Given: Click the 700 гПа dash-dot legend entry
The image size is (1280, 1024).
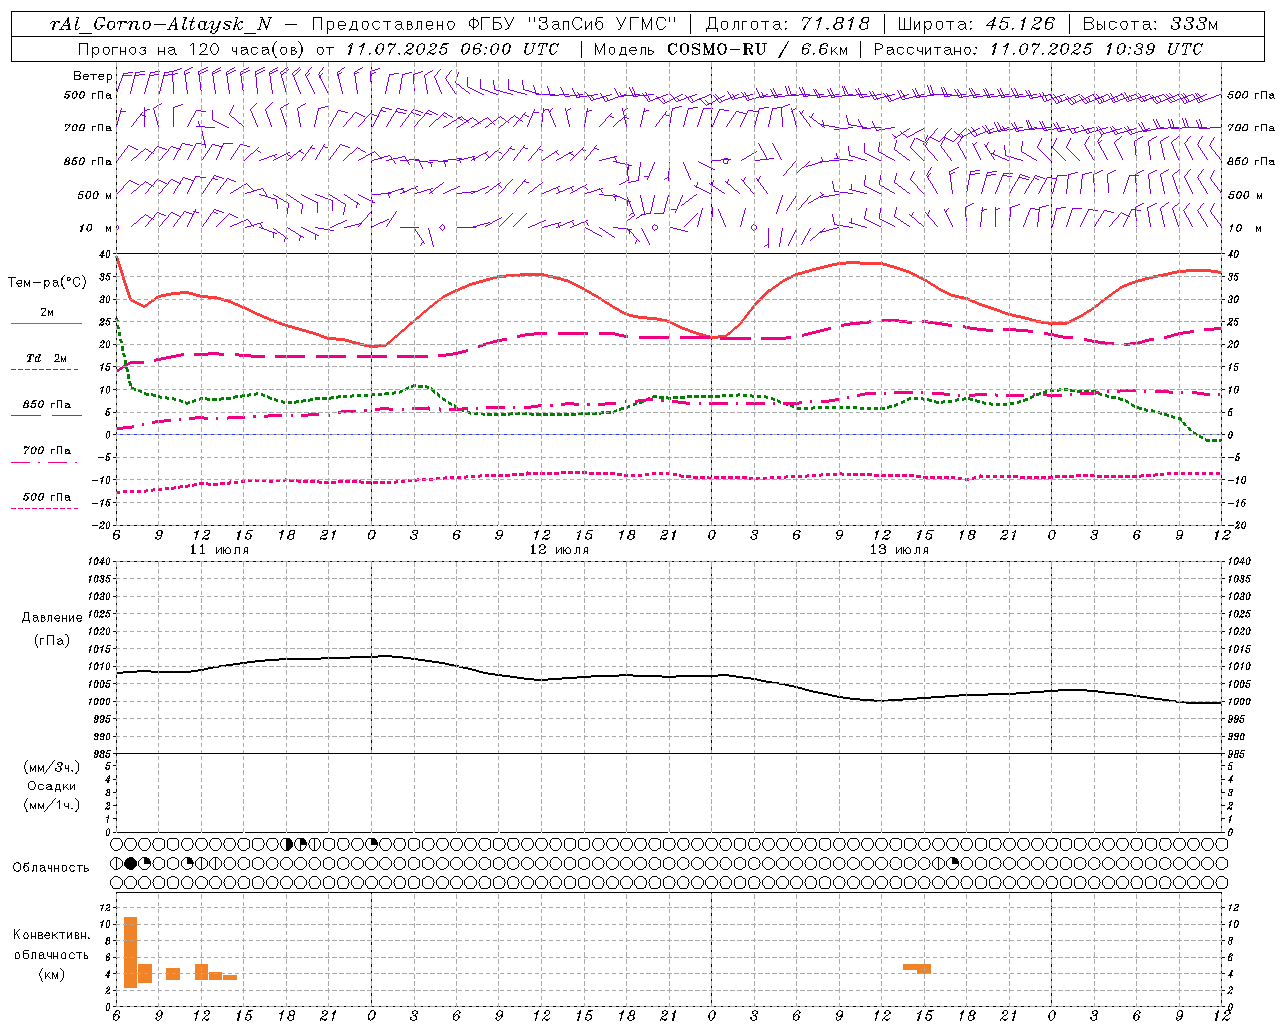Looking at the screenshot, I should 46,455.
